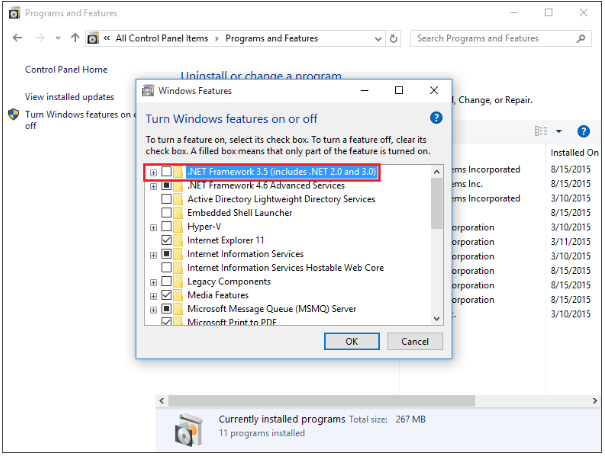The width and height of the screenshot is (605, 458).
Task: Minimize the Windows Features dialog
Action: point(365,91)
